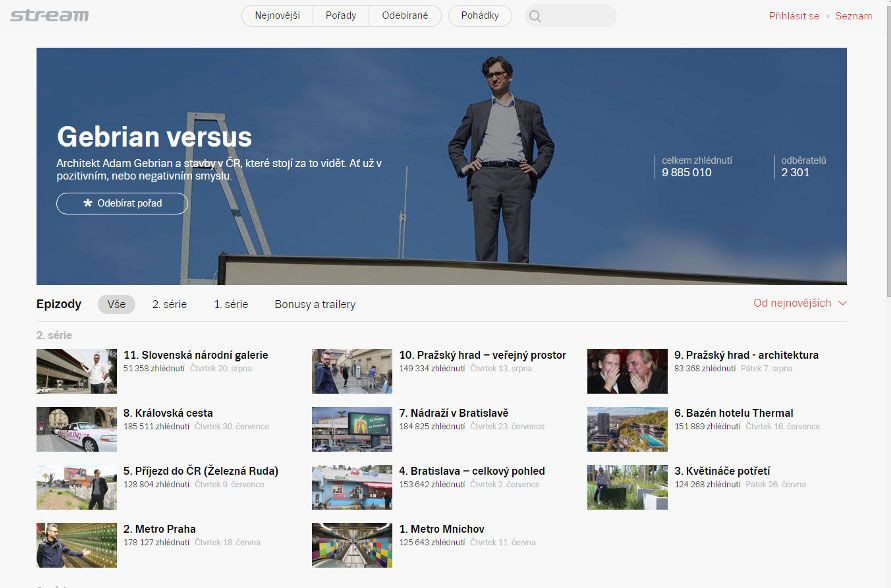The image size is (891, 588).
Task: Open the Nejnovější tab
Action: [x=277, y=16]
